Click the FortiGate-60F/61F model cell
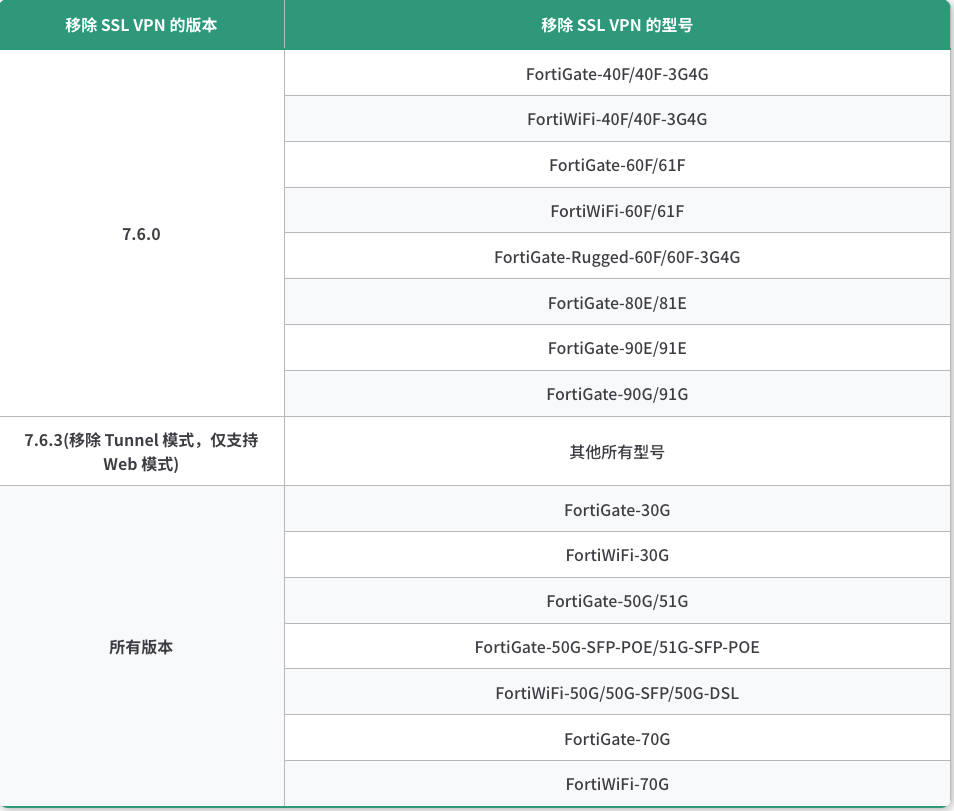 tap(617, 165)
